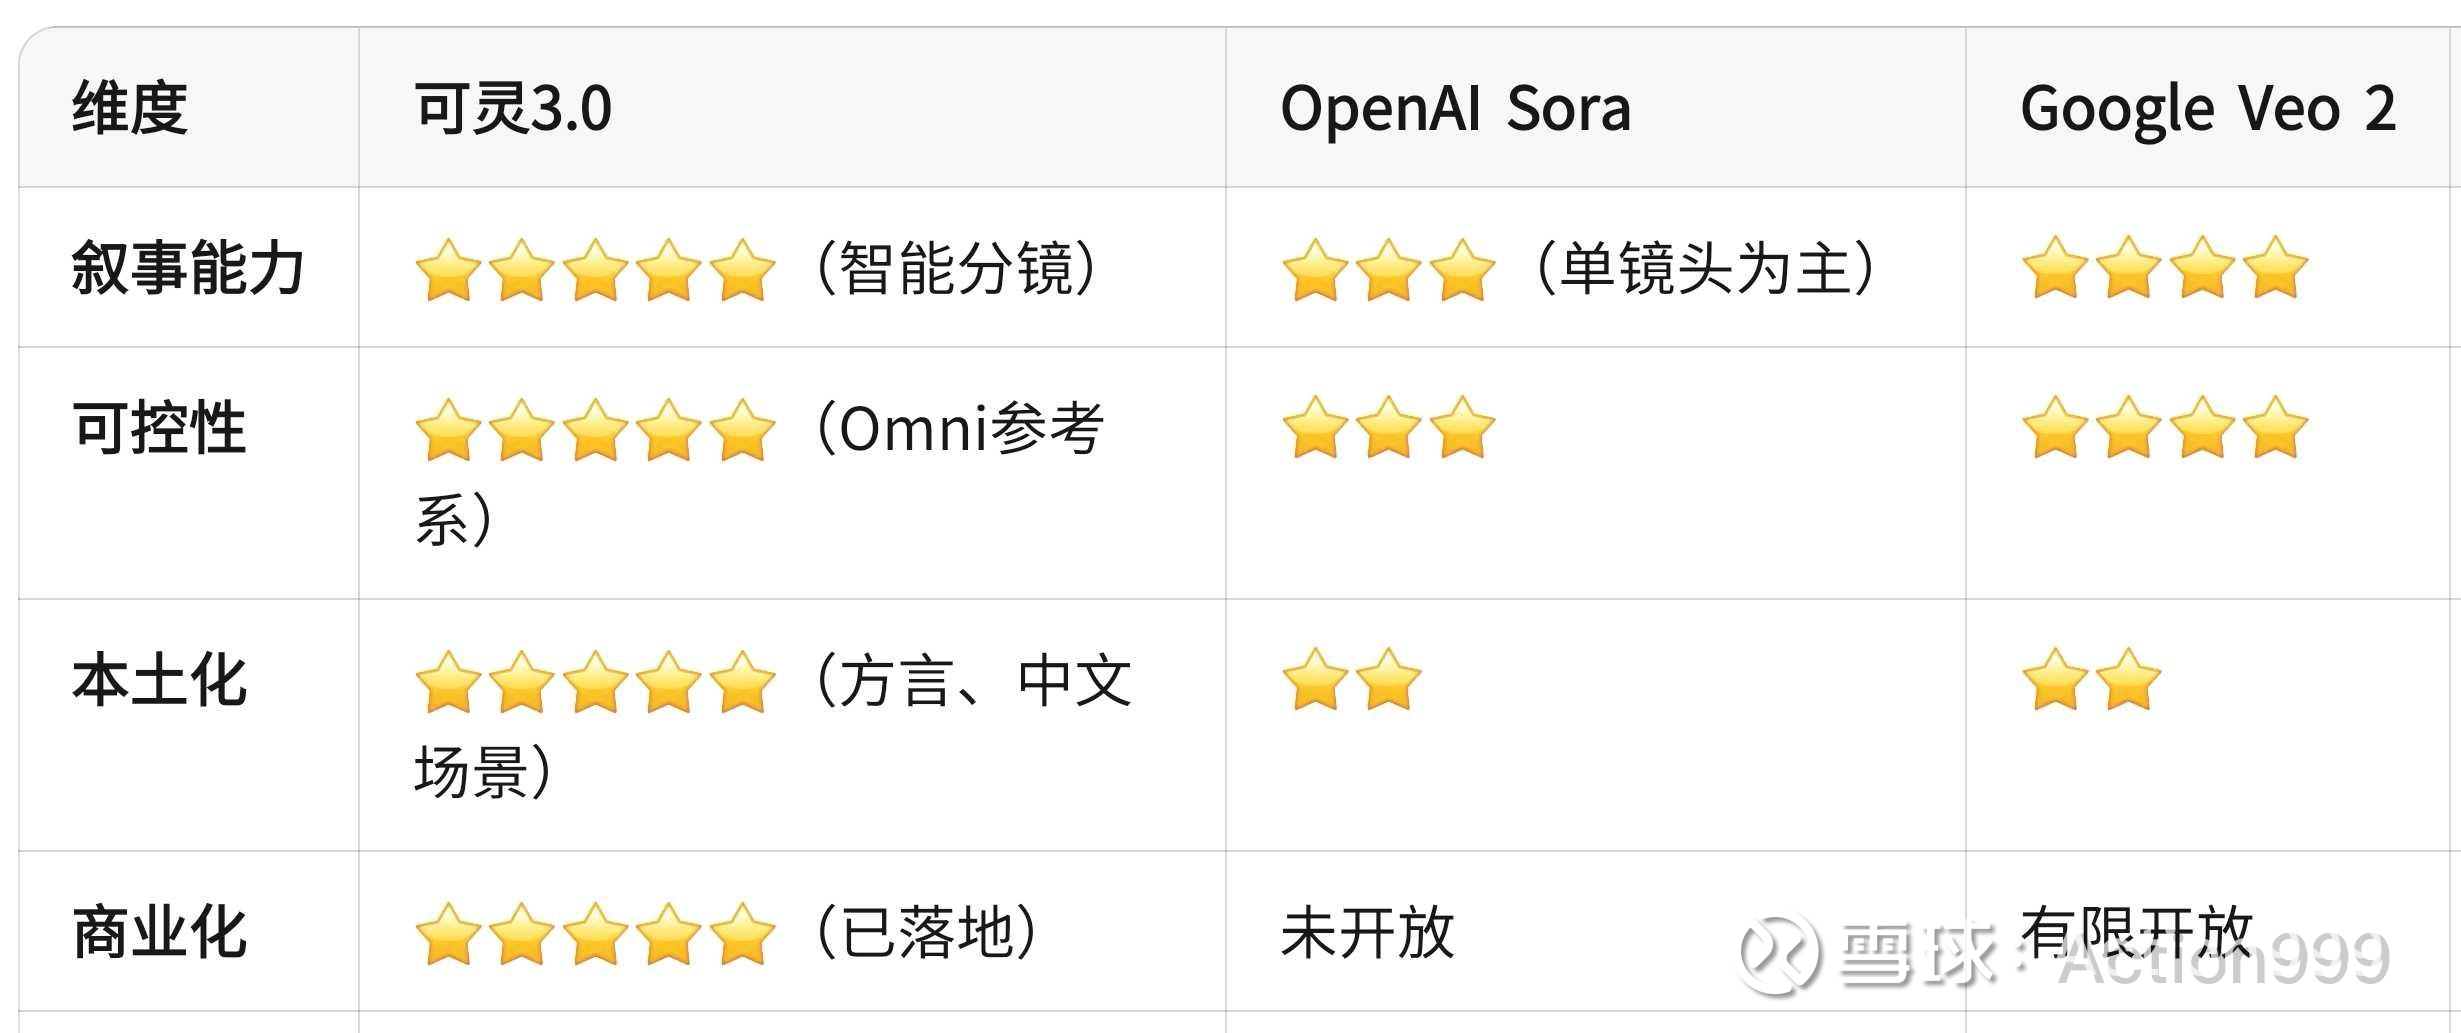The width and height of the screenshot is (2461, 1033).
Task: Click the 未开放 text under OpenAI Sora
Action: [x=1367, y=932]
